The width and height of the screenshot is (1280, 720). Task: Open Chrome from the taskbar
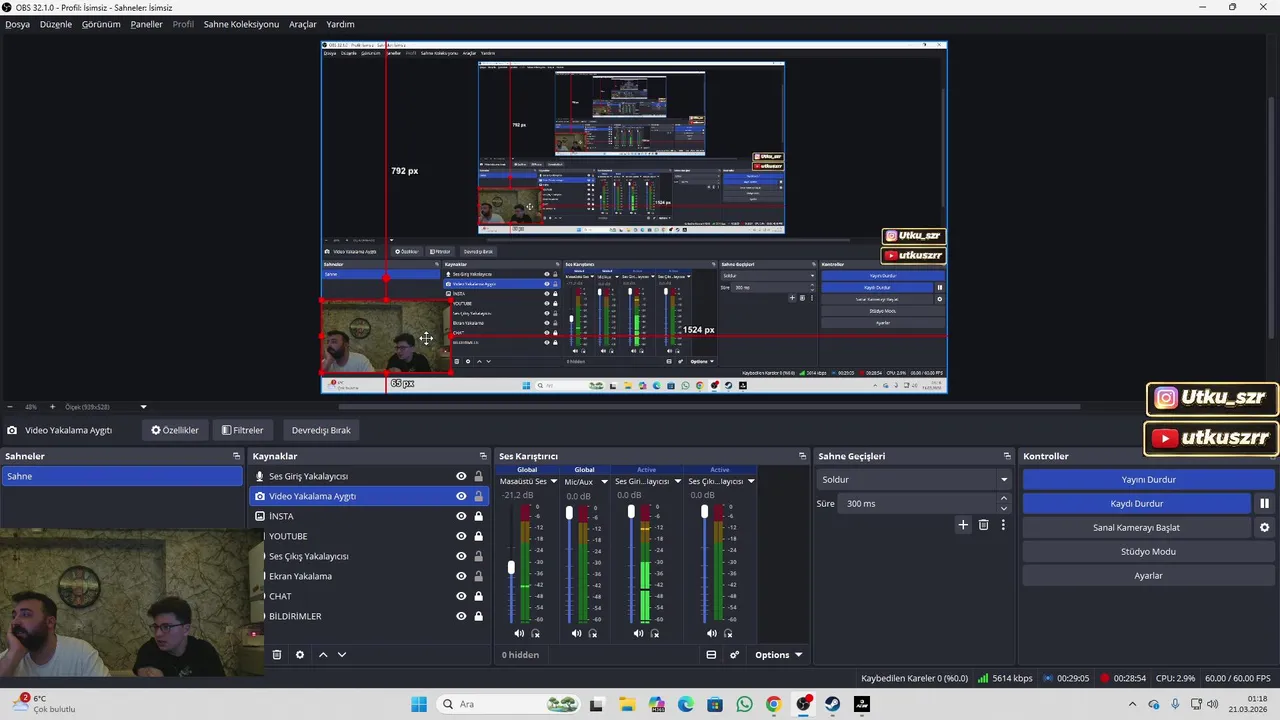pyautogui.click(x=773, y=704)
